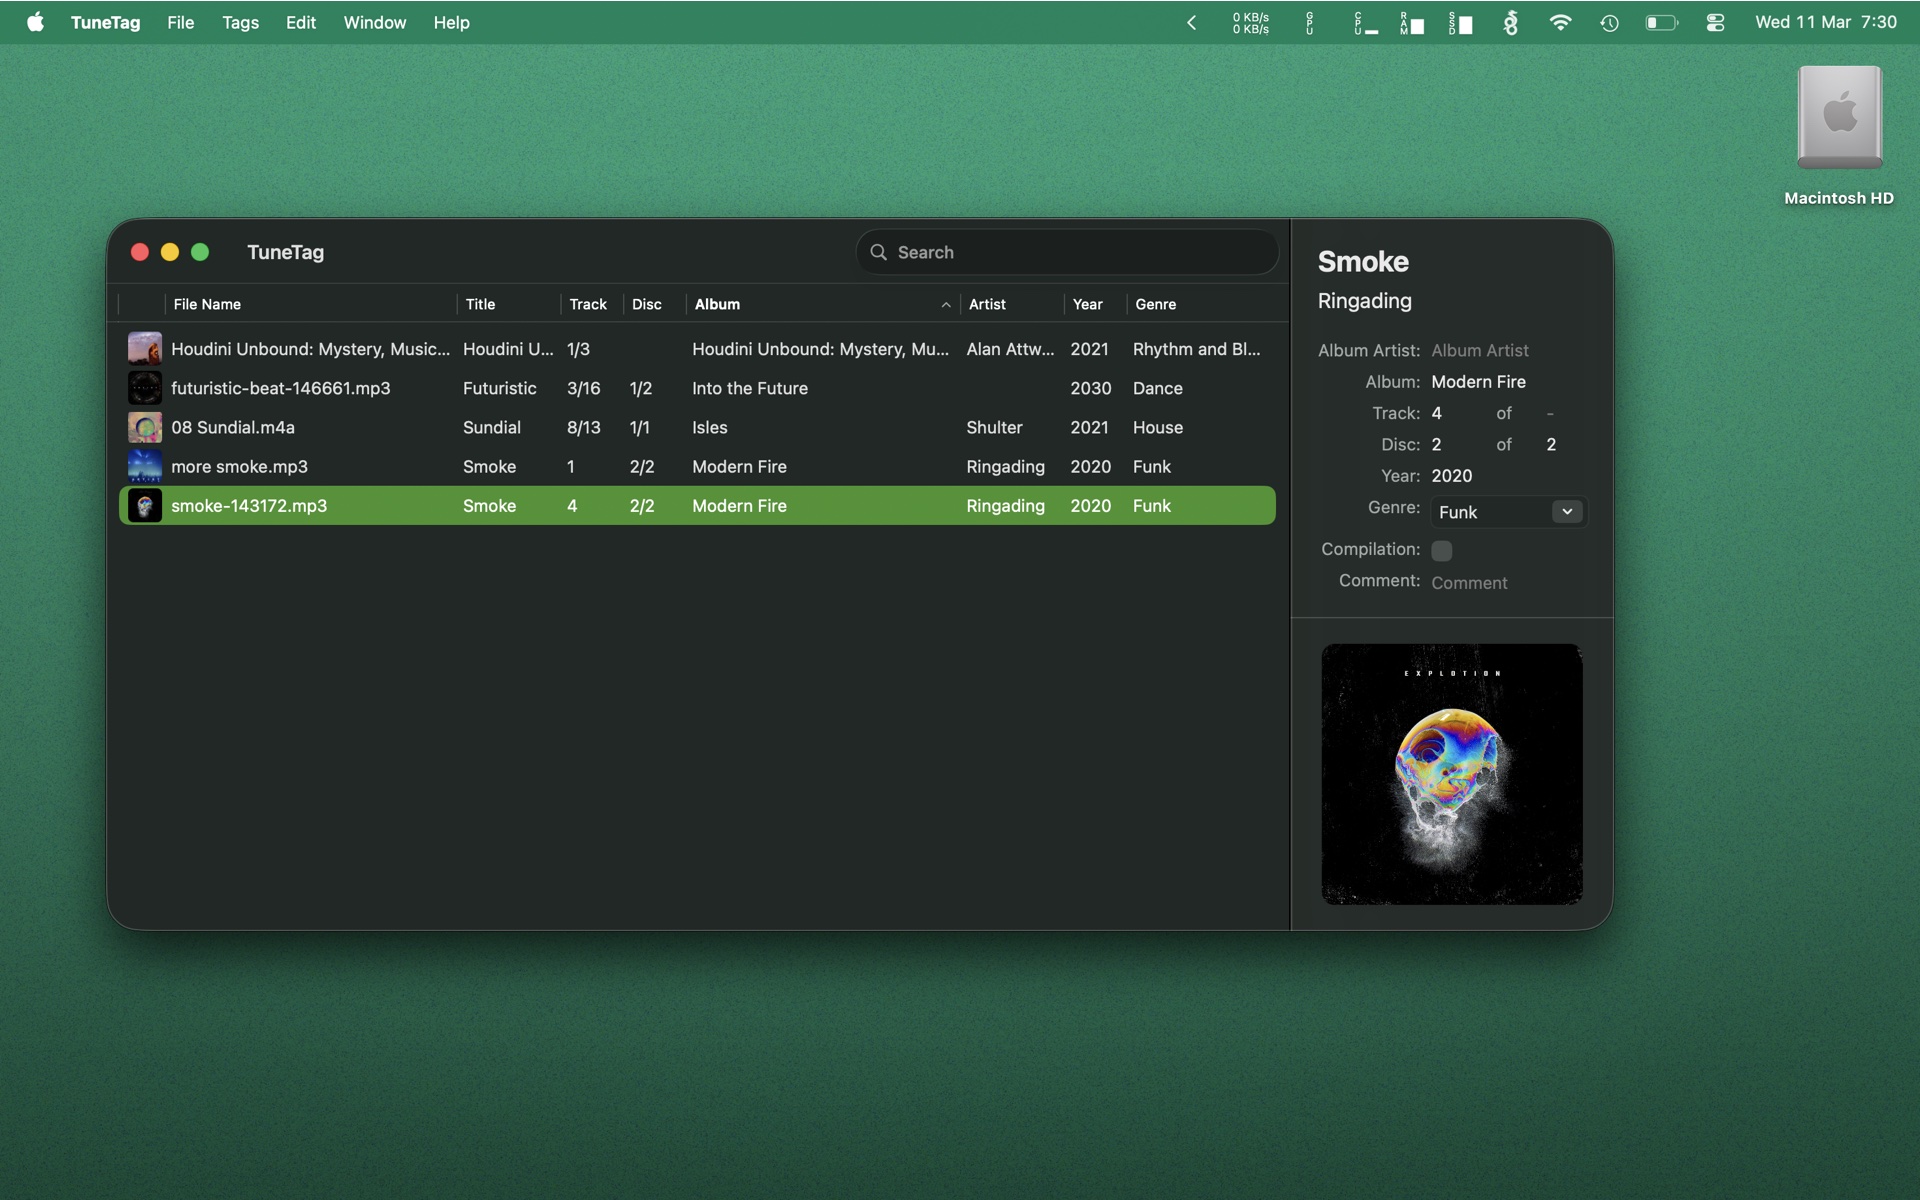The image size is (1920, 1200).
Task: Click the more smoke.mp3 artwork thumbnail
Action: click(x=145, y=466)
